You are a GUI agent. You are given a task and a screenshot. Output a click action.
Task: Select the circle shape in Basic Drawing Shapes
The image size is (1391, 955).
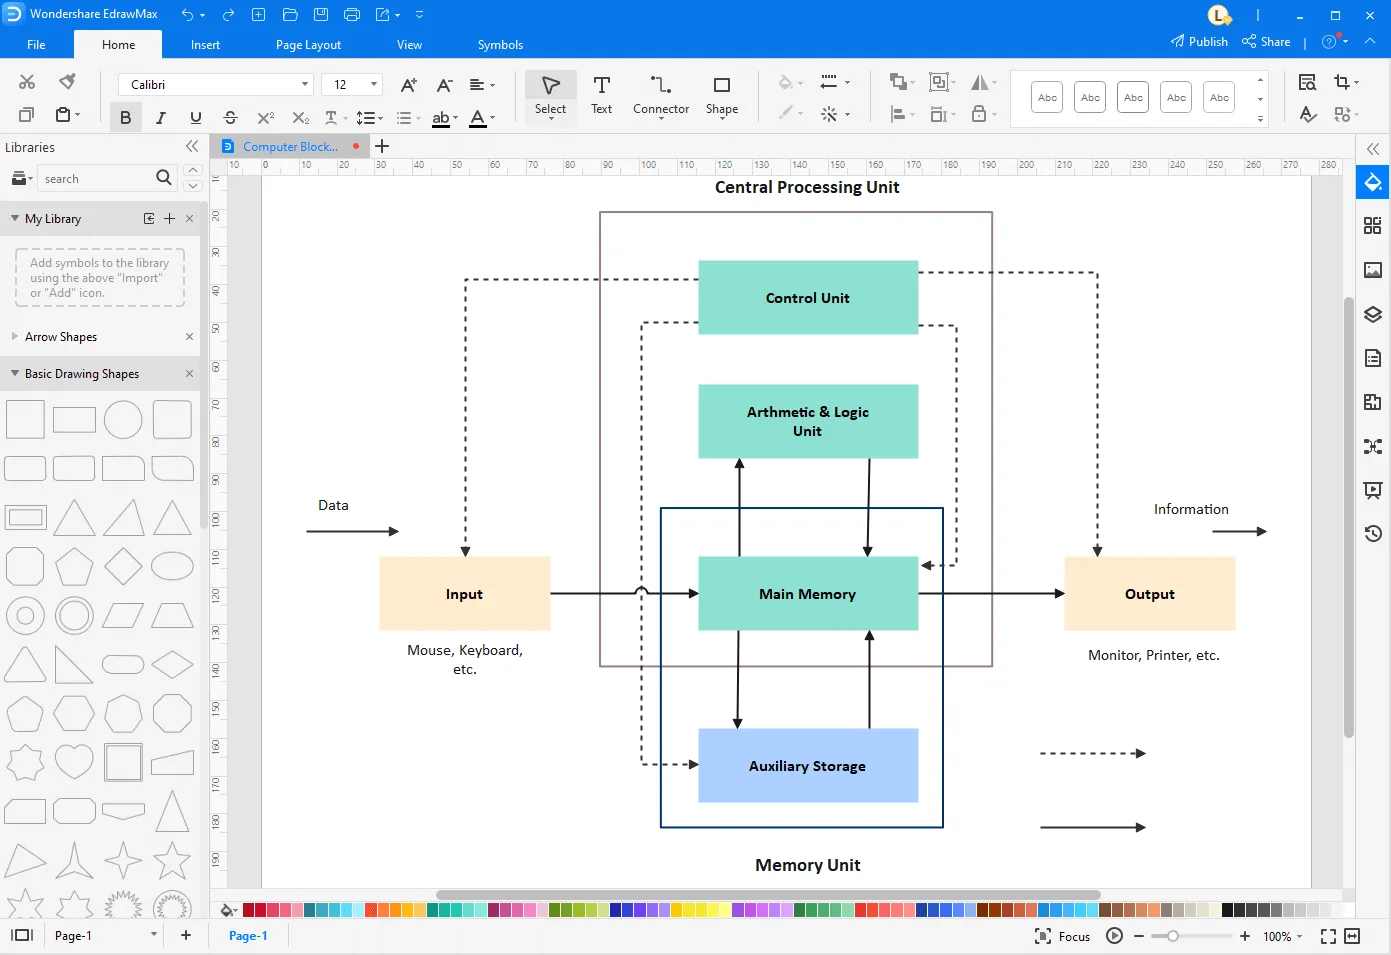pyautogui.click(x=123, y=420)
